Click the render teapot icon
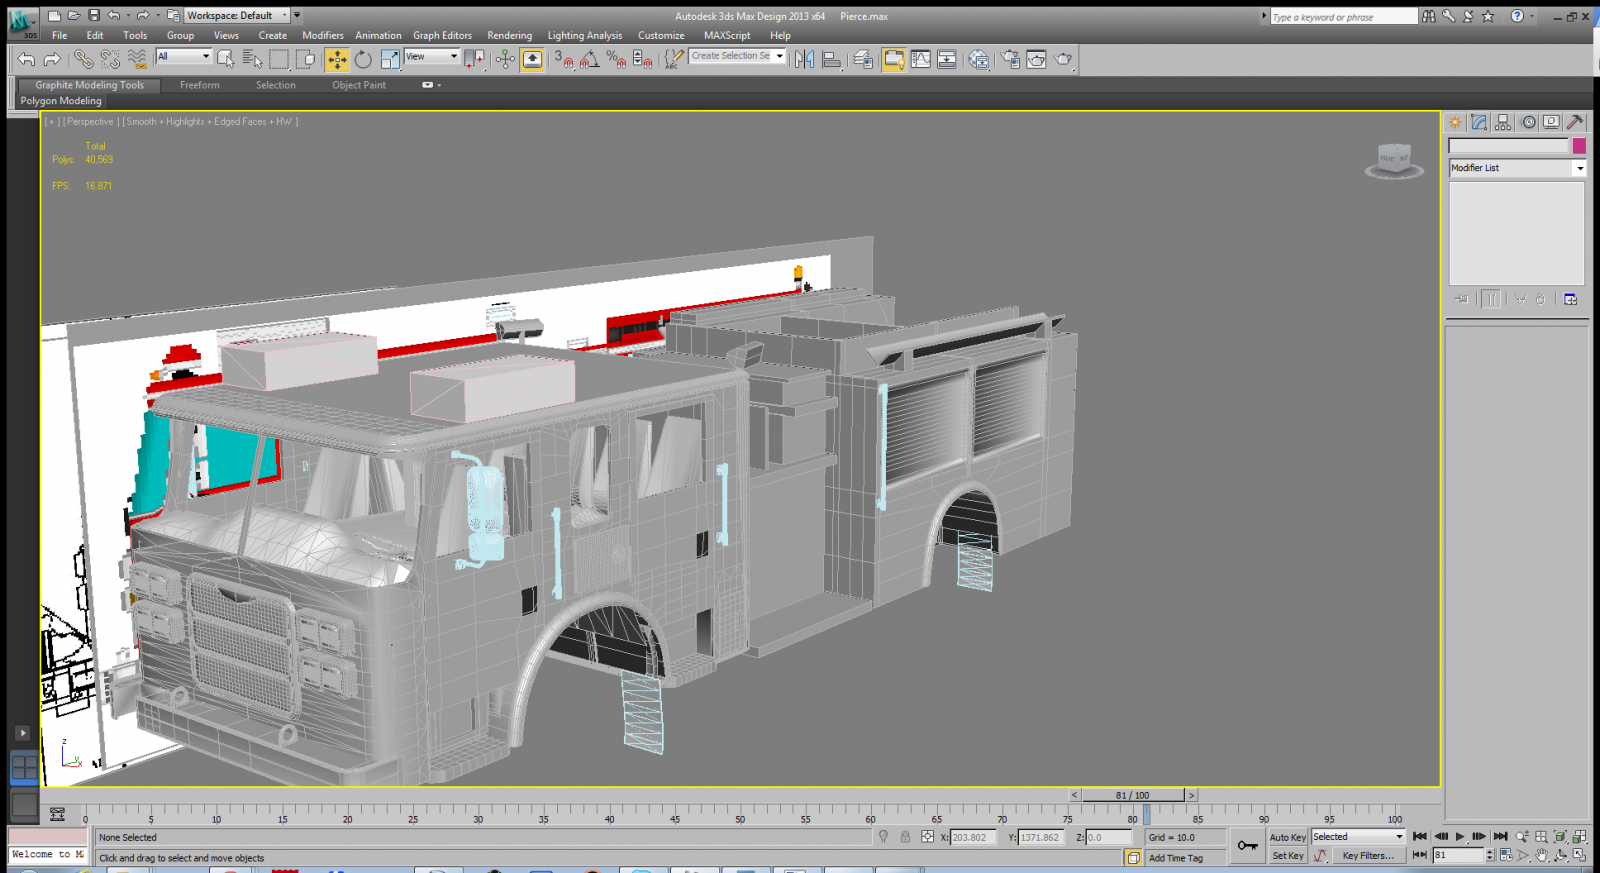1600x873 pixels. (1063, 60)
